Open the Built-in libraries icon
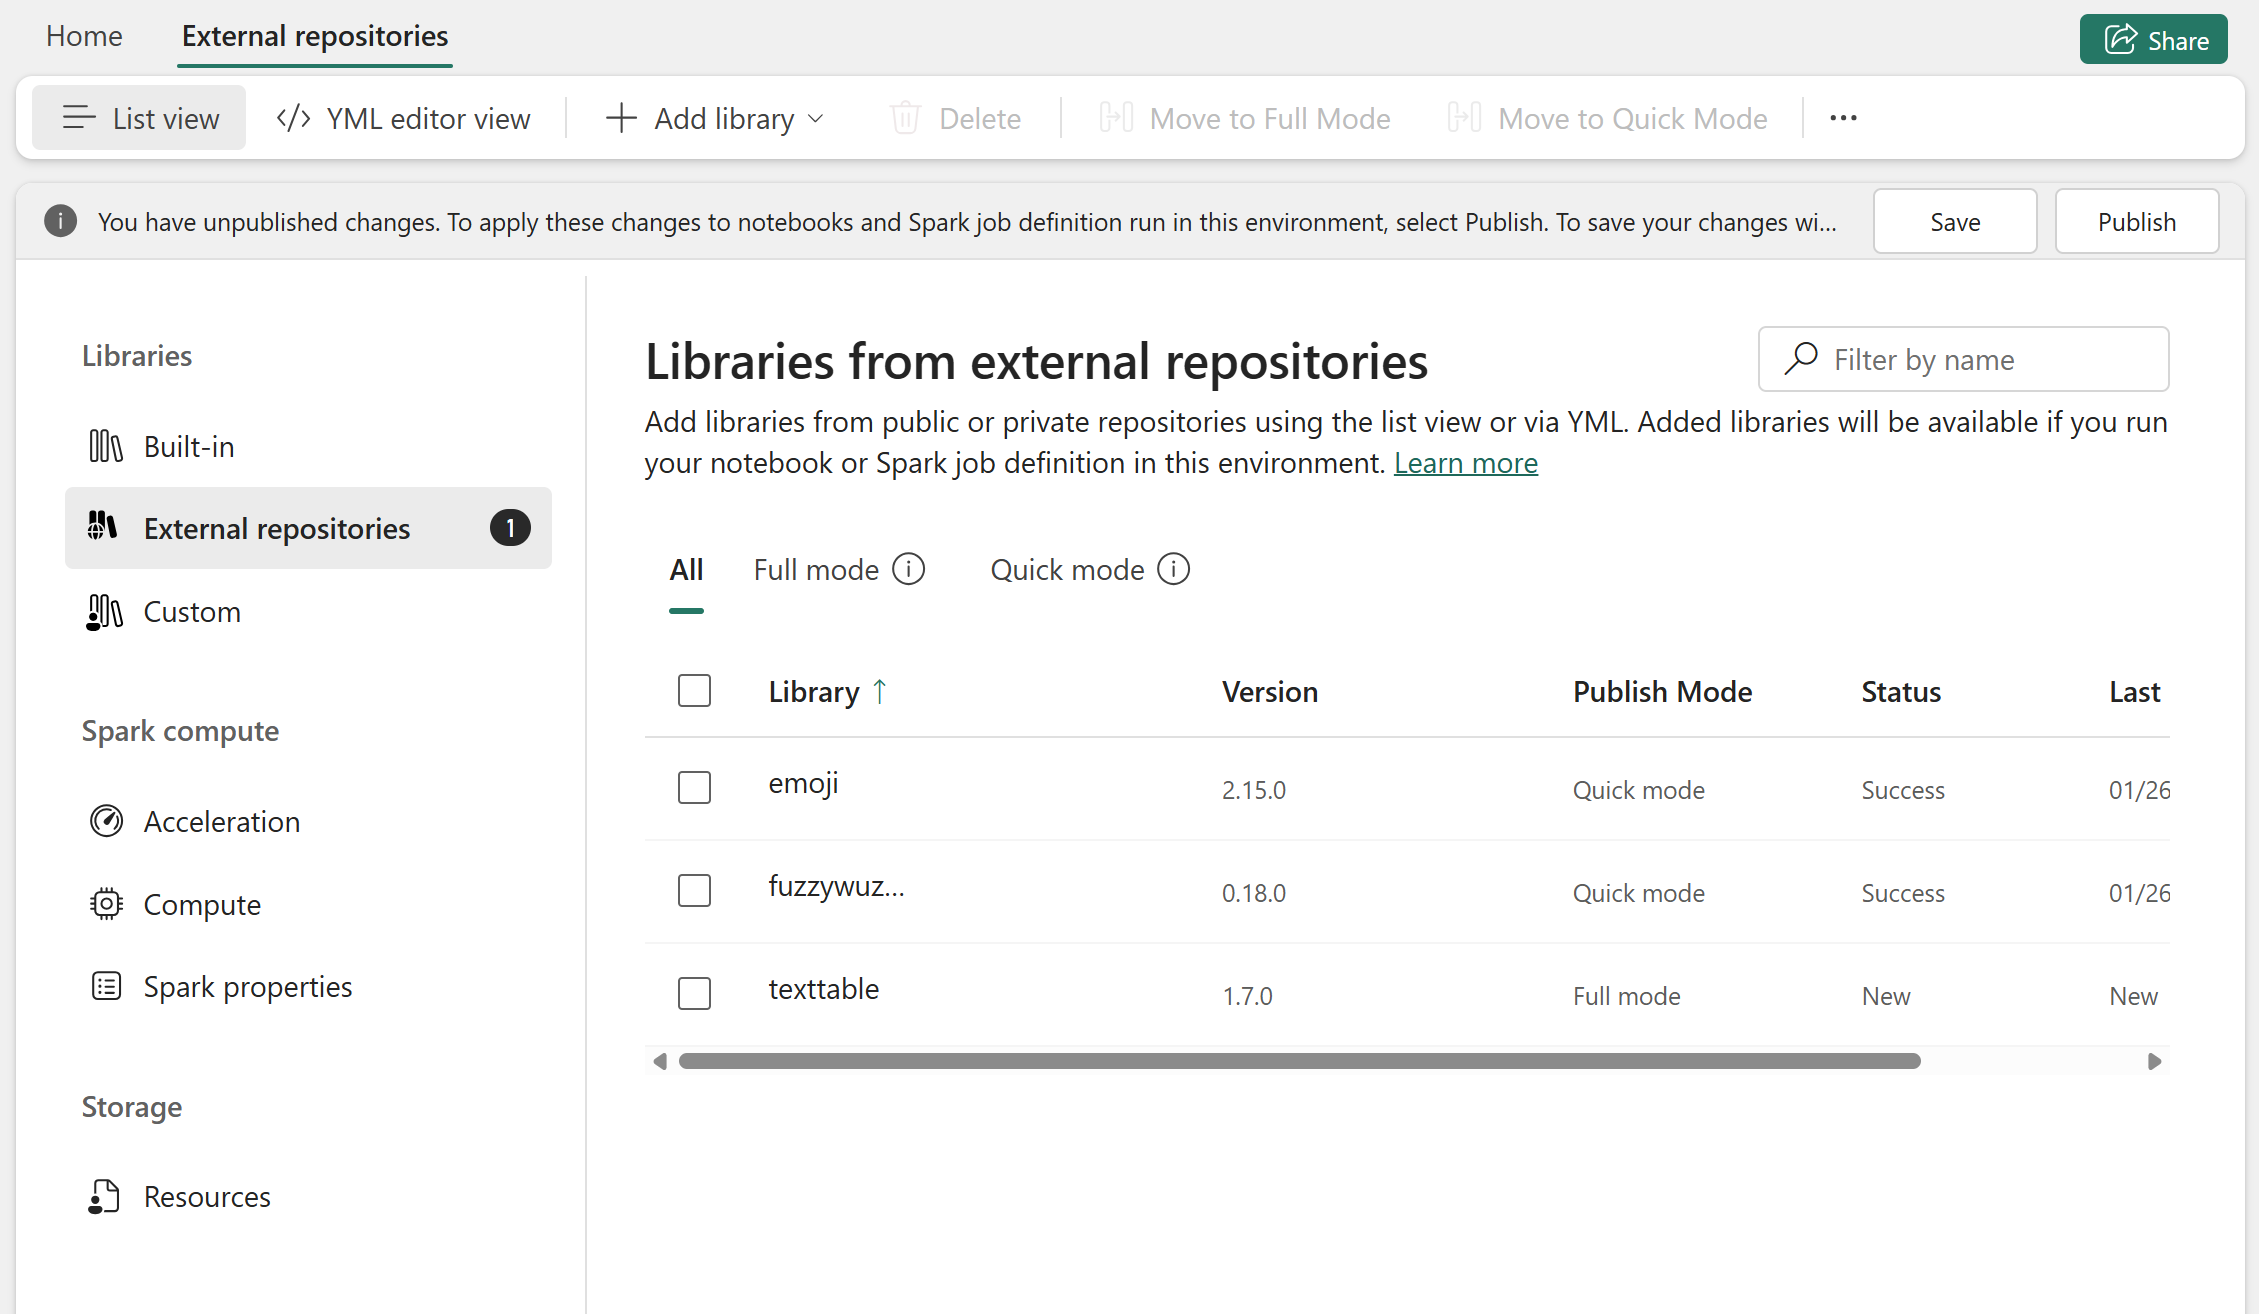 pos(105,446)
